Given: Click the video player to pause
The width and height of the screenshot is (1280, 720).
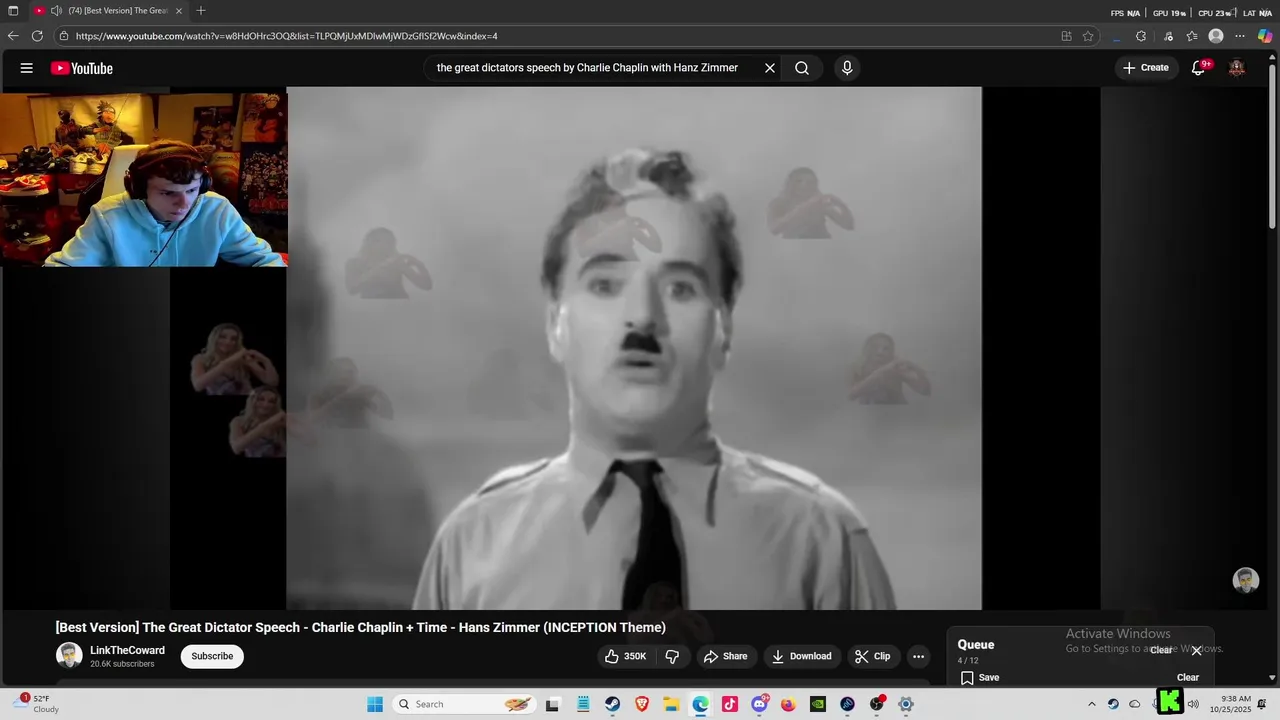Looking at the screenshot, I should pos(634,348).
